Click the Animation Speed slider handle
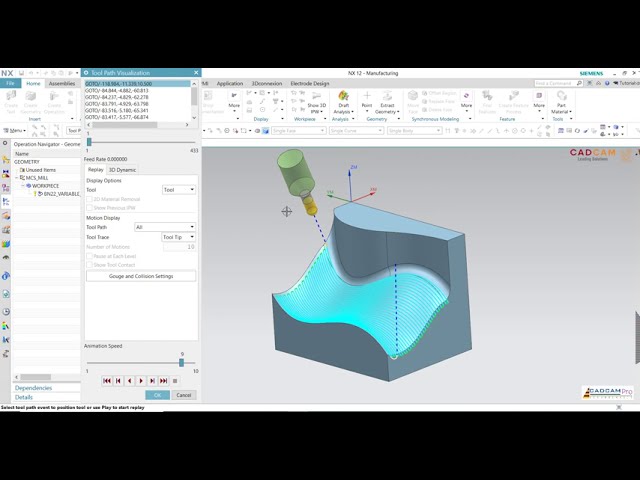Image resolution: width=640 pixels, height=480 pixels. [182, 362]
